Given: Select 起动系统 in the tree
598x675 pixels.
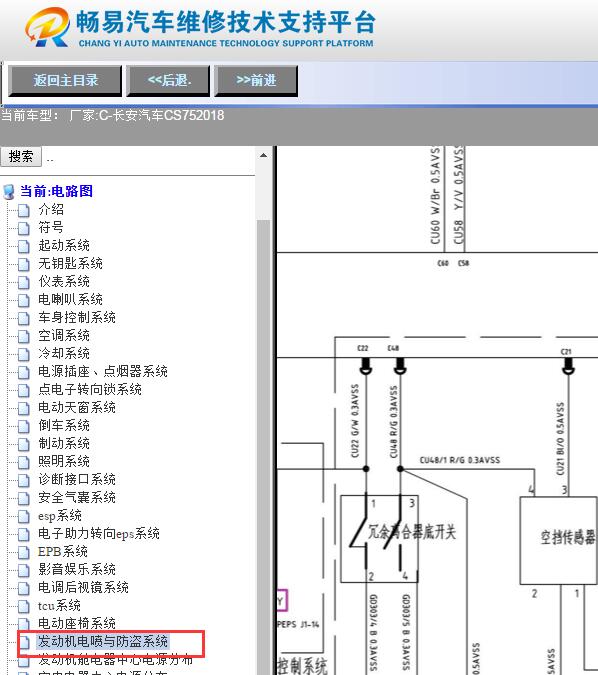Looking at the screenshot, I should pyautogui.click(x=64, y=245).
